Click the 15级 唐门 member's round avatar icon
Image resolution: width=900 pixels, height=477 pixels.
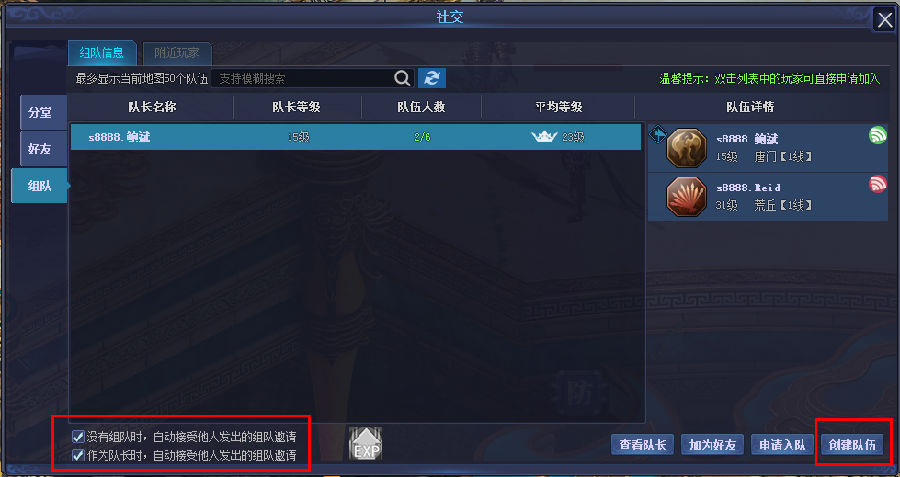pyautogui.click(x=686, y=148)
